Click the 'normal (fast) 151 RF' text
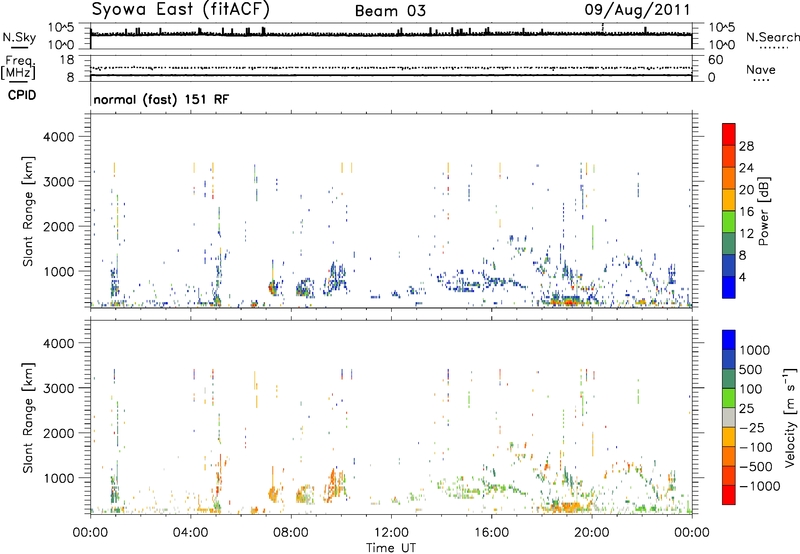 pos(161,99)
